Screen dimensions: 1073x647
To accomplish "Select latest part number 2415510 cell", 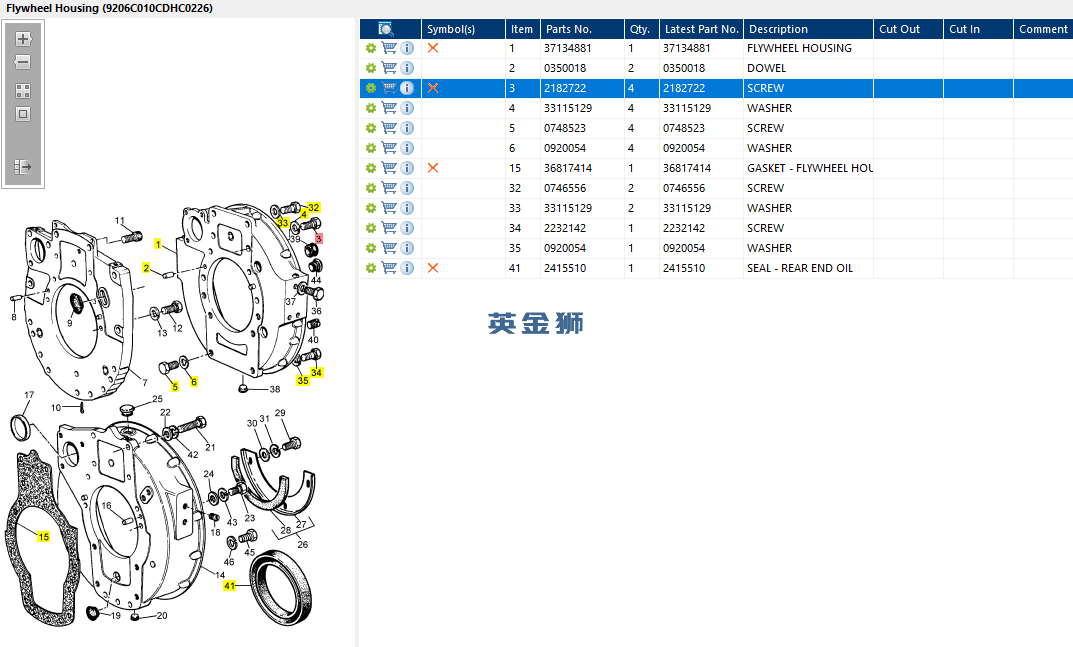I will (701, 268).
